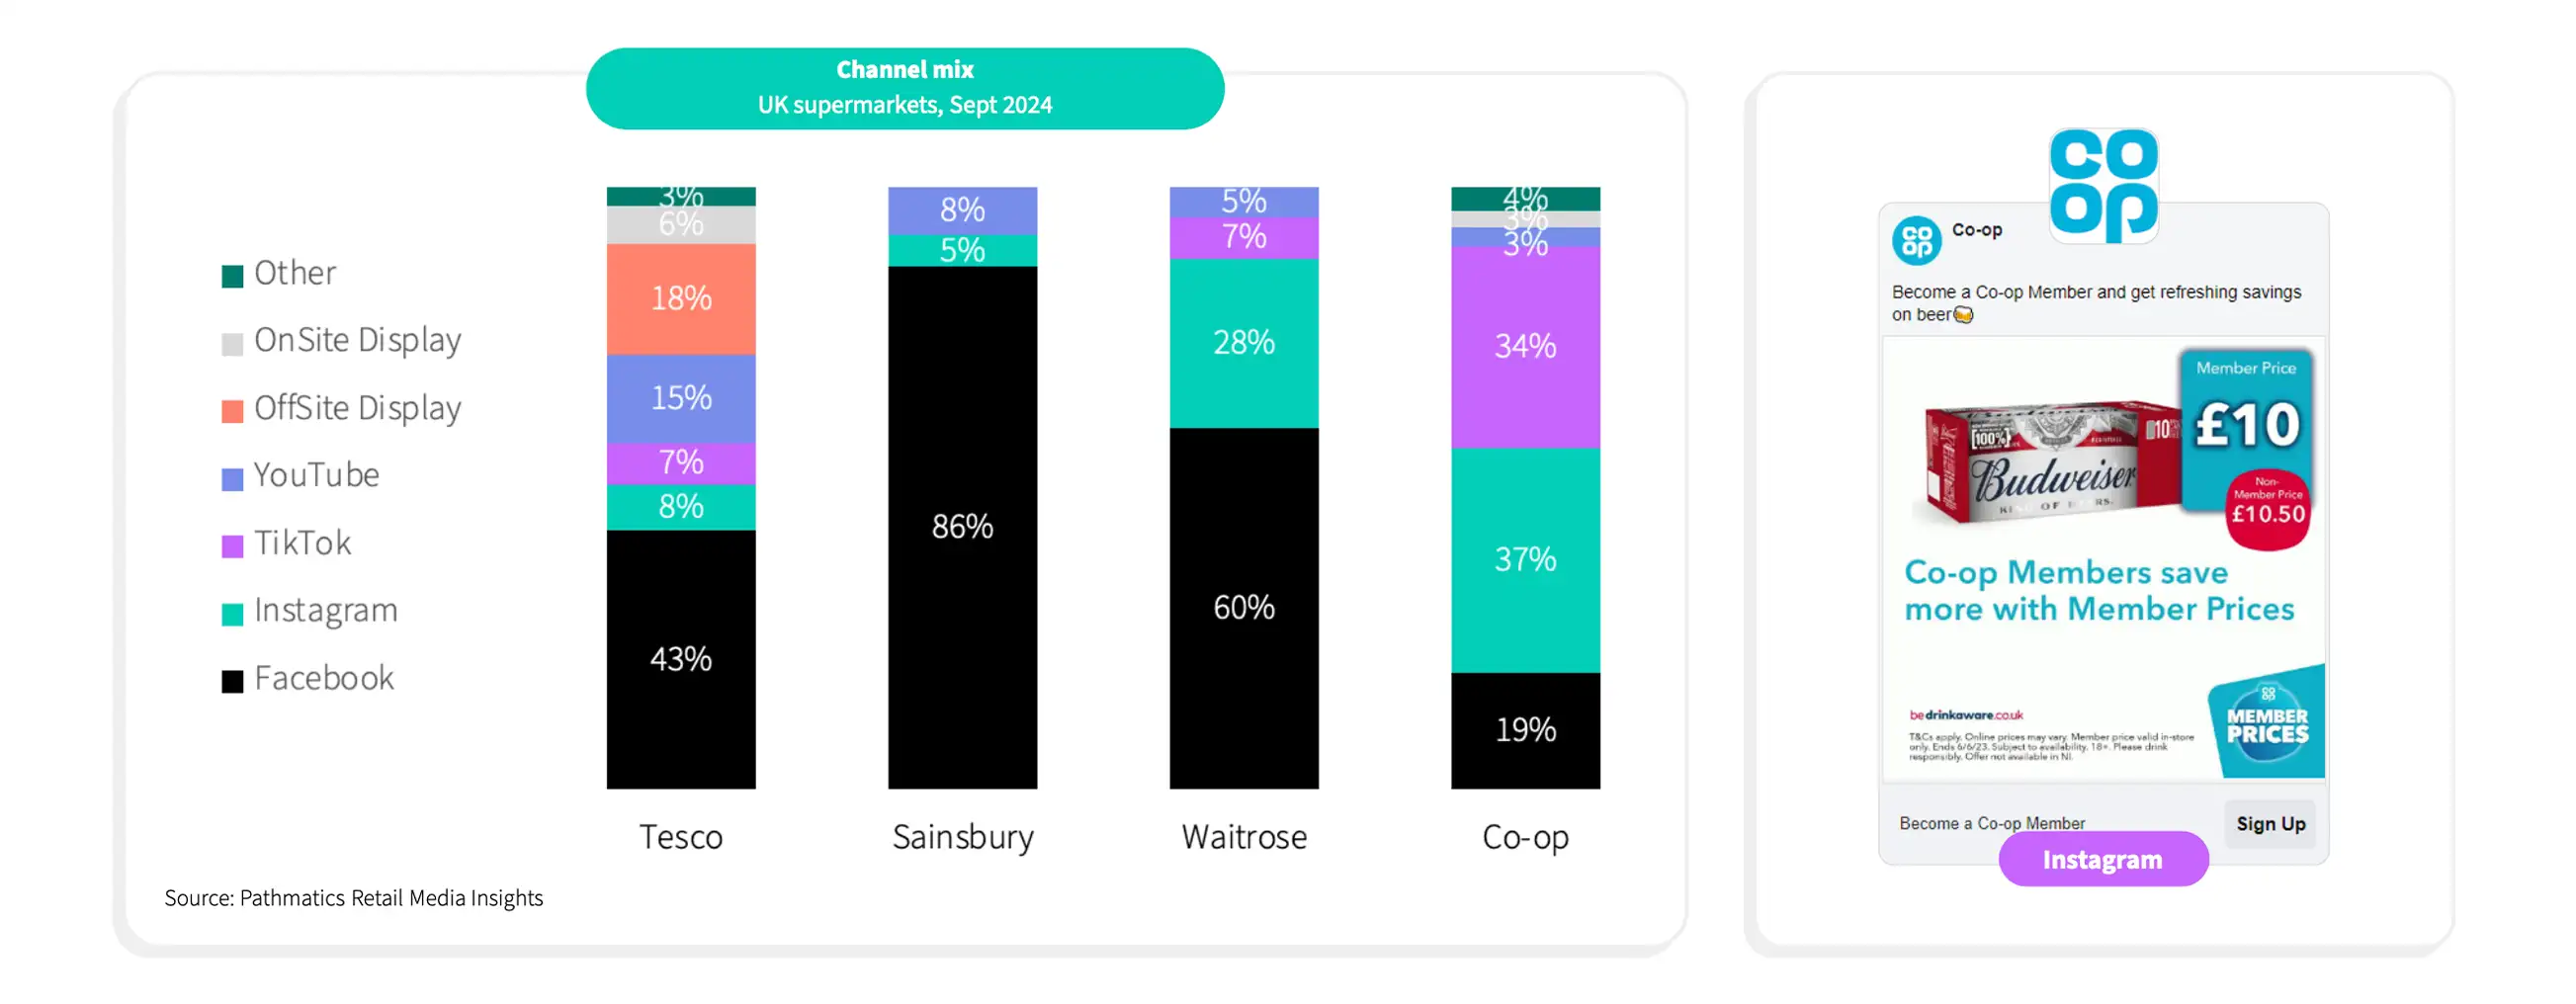
Task: Select the Other legend swatch
Action: (x=232, y=276)
